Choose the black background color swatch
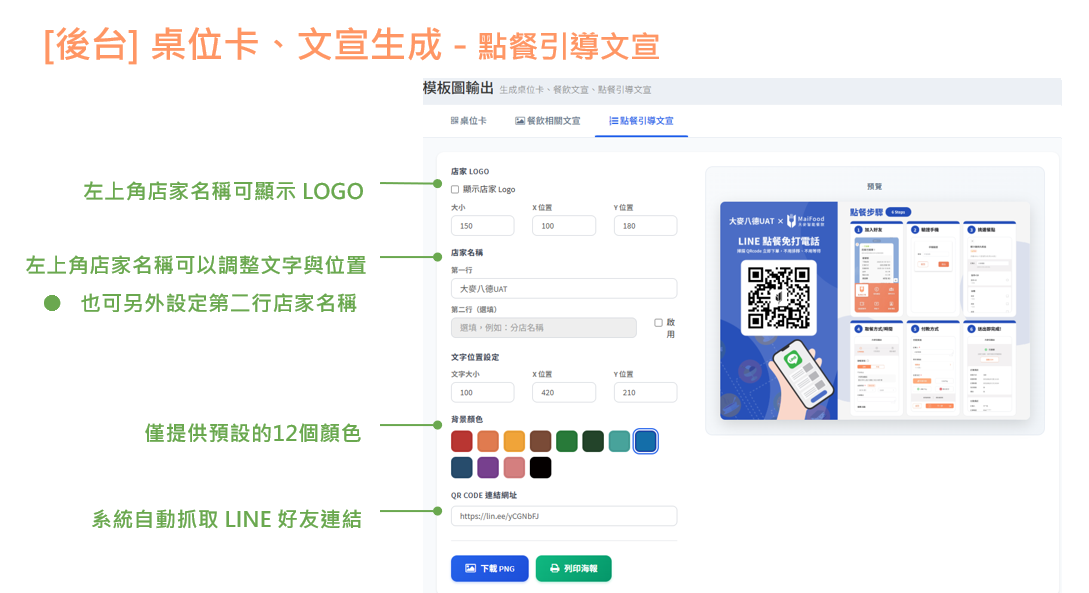This screenshot has height=593, width=1089. 540,467
